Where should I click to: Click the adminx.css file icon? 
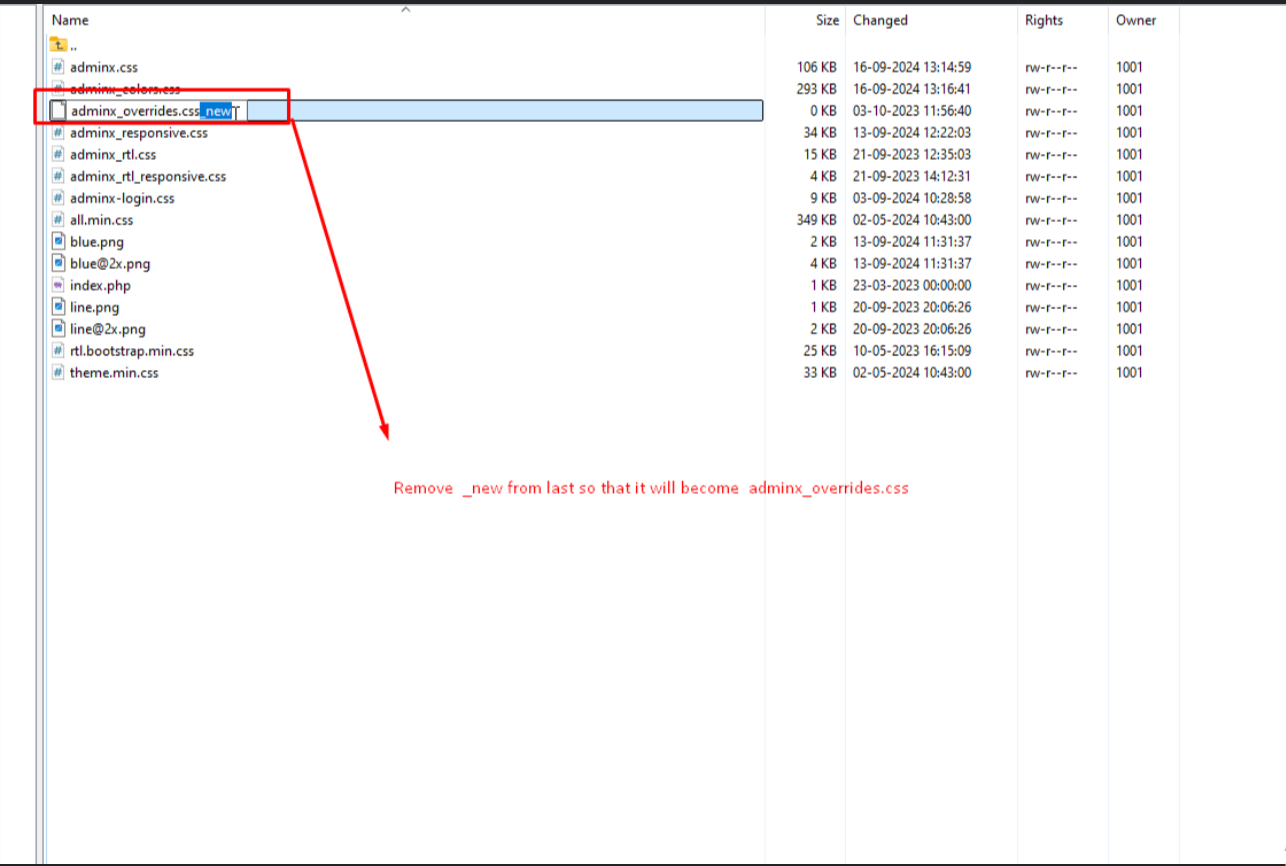coord(58,67)
